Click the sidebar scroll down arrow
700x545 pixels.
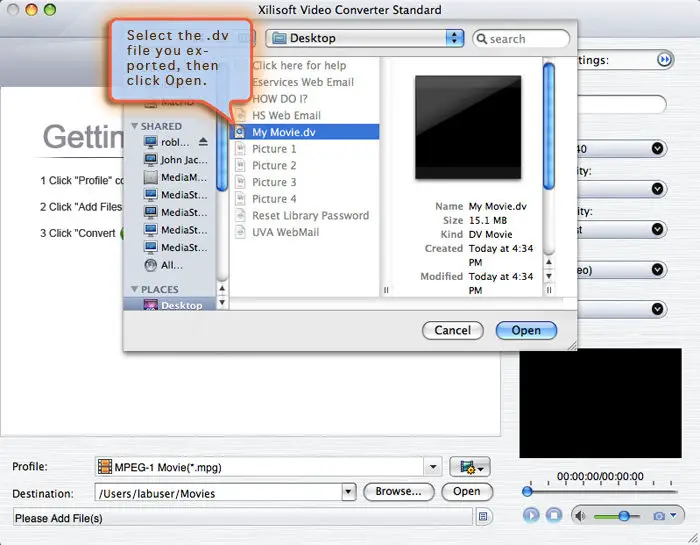[x=222, y=302]
